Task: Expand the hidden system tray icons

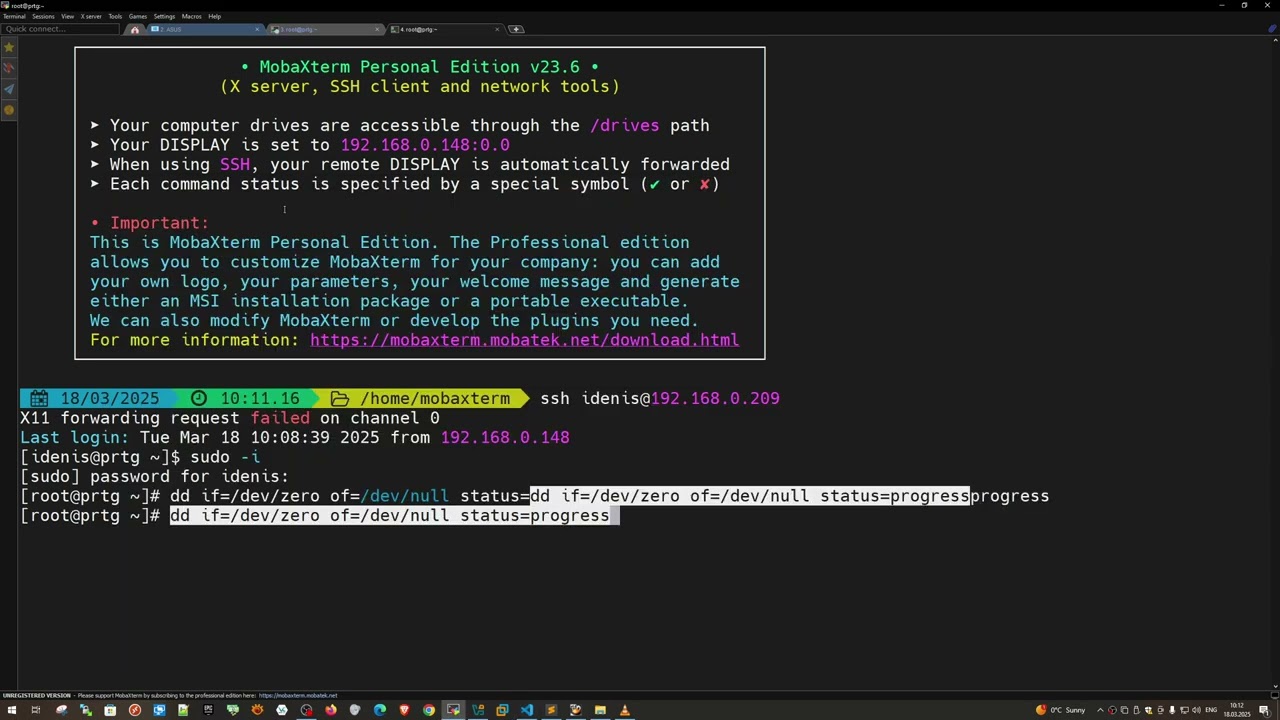Action: click(x=1100, y=710)
